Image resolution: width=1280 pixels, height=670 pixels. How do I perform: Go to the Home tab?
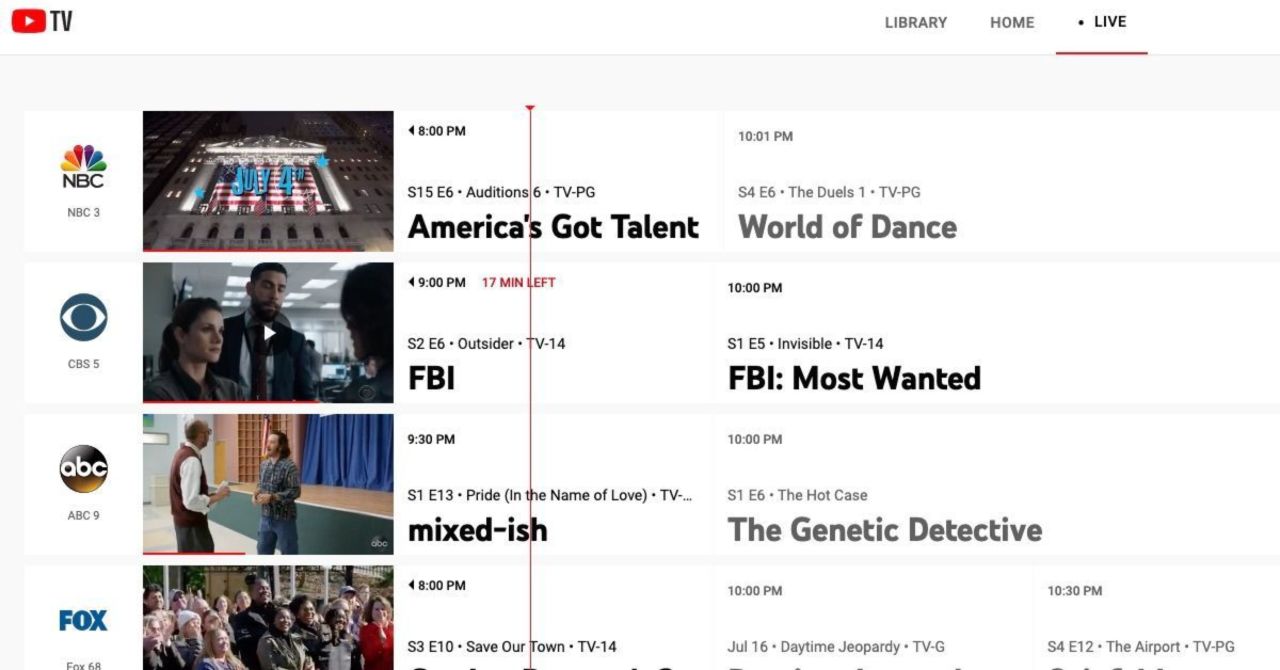(1012, 22)
